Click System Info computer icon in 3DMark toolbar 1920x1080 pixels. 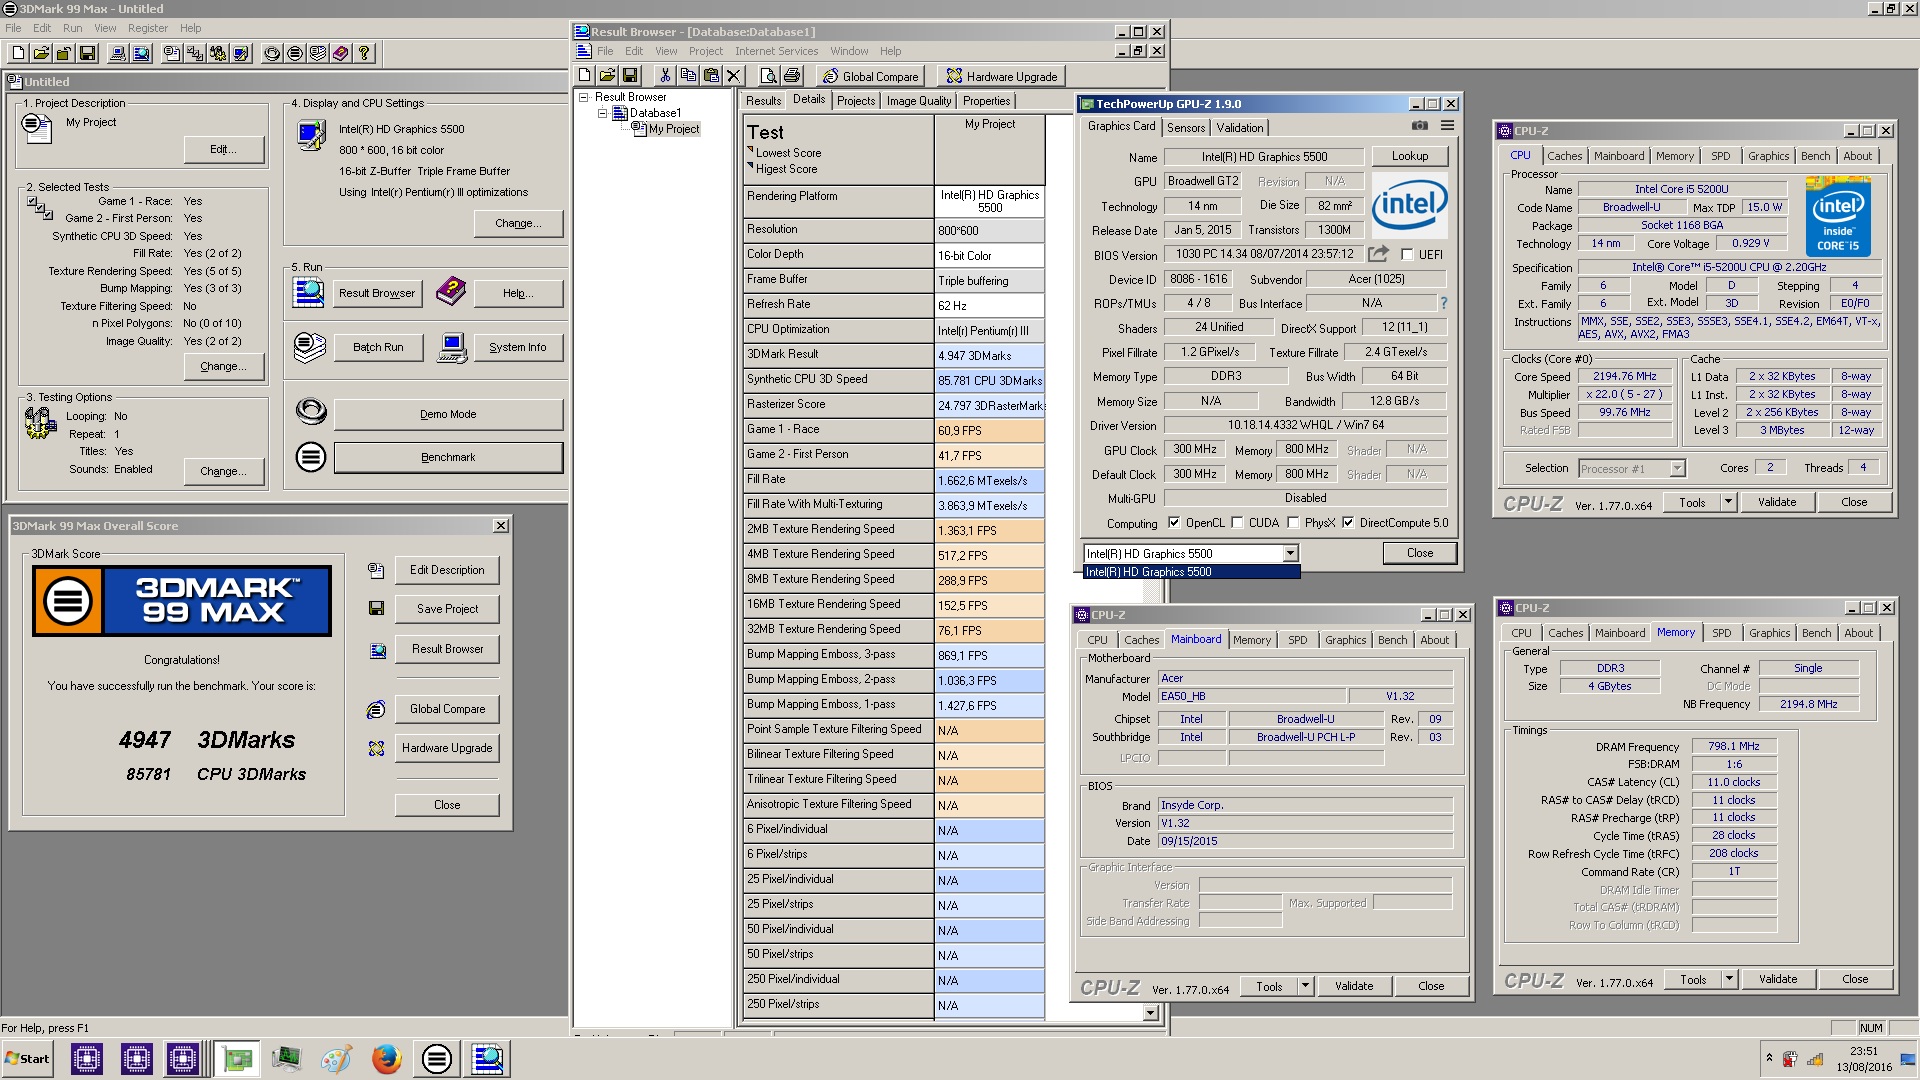(x=118, y=54)
